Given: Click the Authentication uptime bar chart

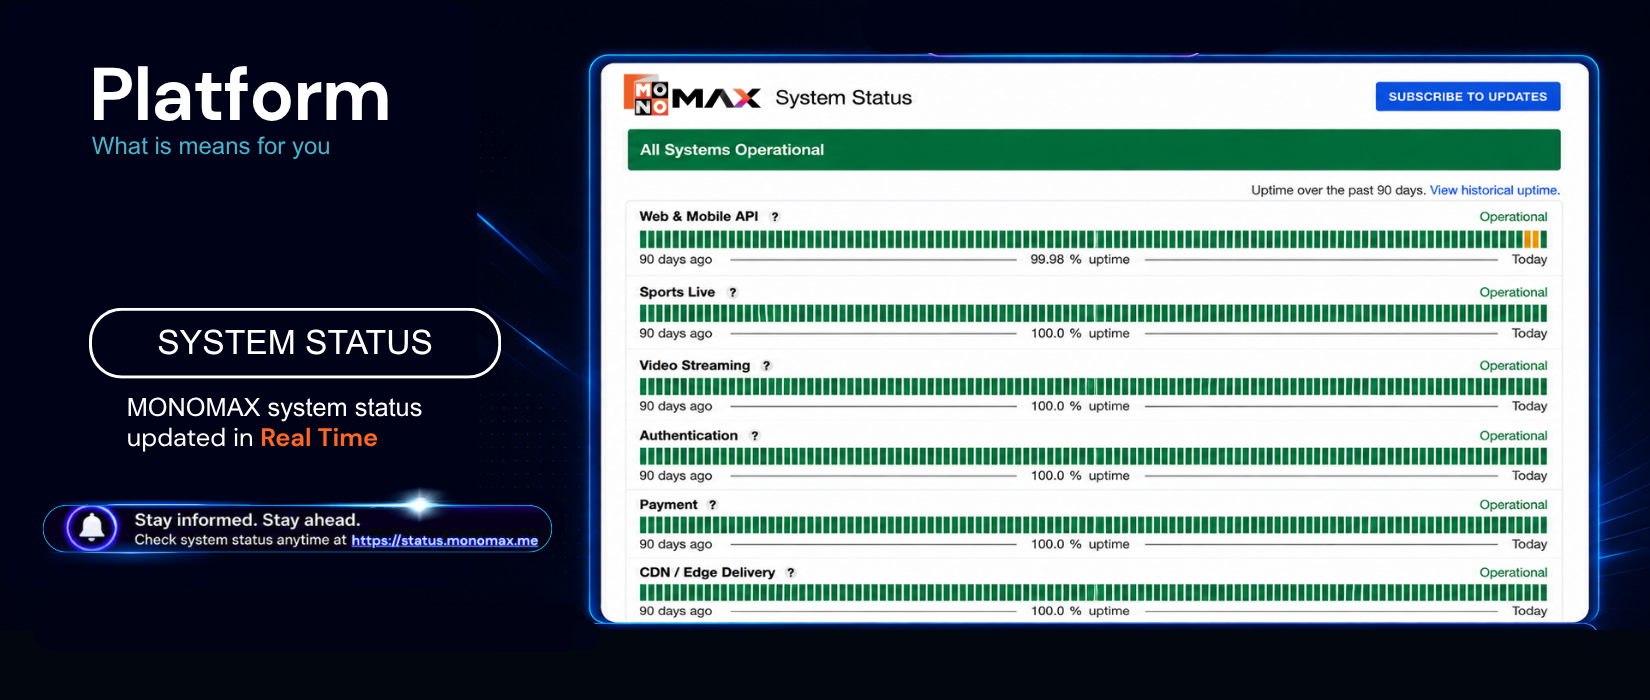Looking at the screenshot, I should pos(1093,456).
